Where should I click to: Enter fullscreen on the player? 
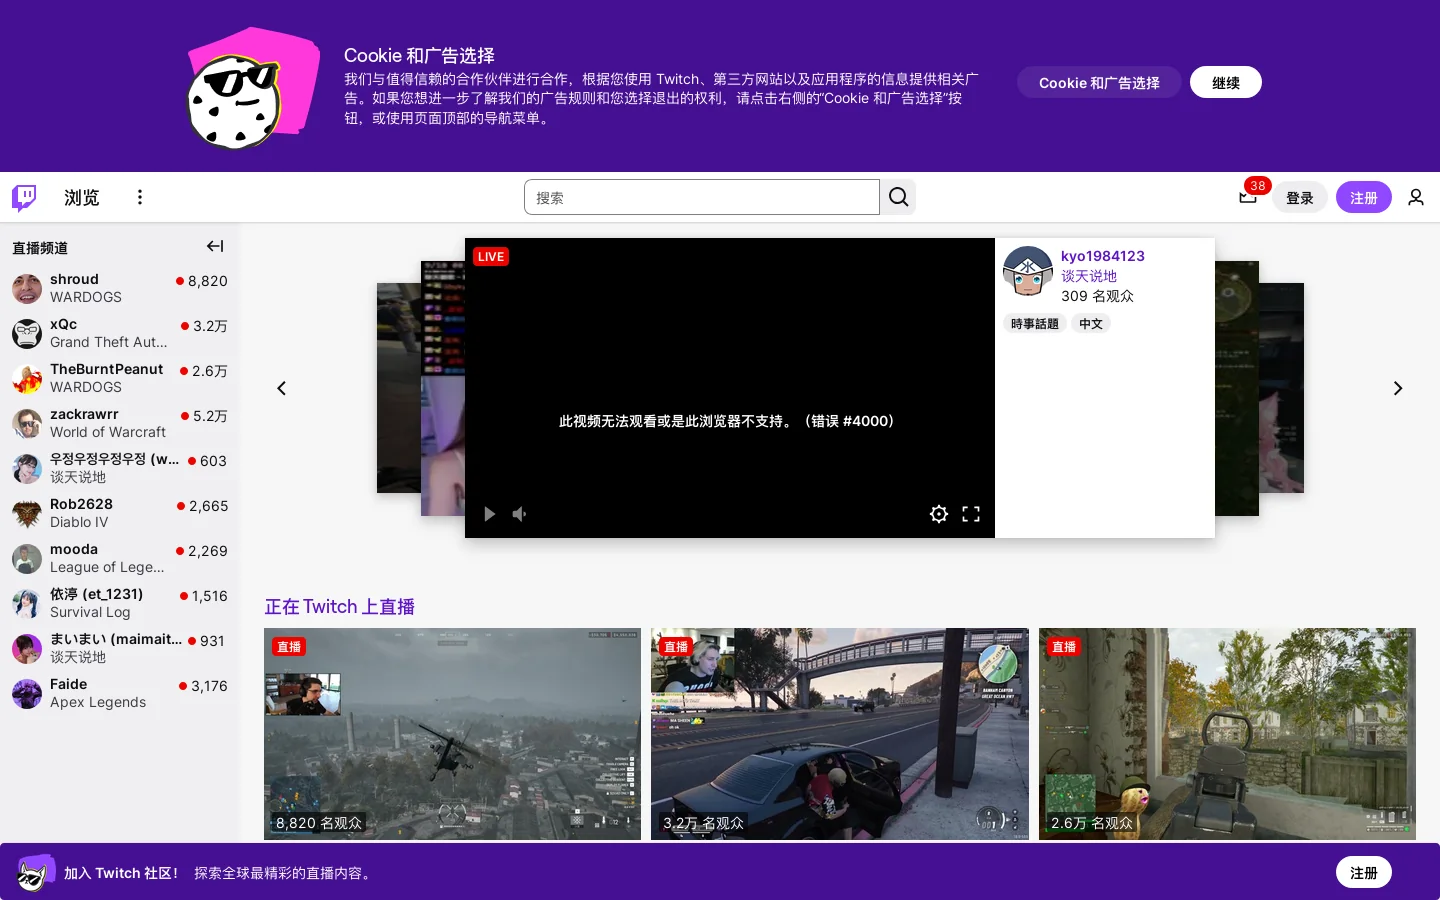pos(970,514)
